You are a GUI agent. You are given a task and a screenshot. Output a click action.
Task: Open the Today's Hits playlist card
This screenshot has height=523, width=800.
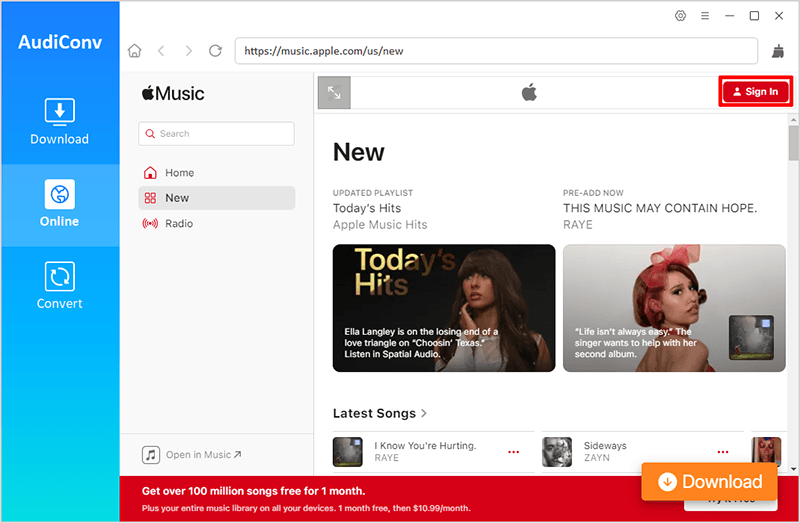click(x=444, y=308)
